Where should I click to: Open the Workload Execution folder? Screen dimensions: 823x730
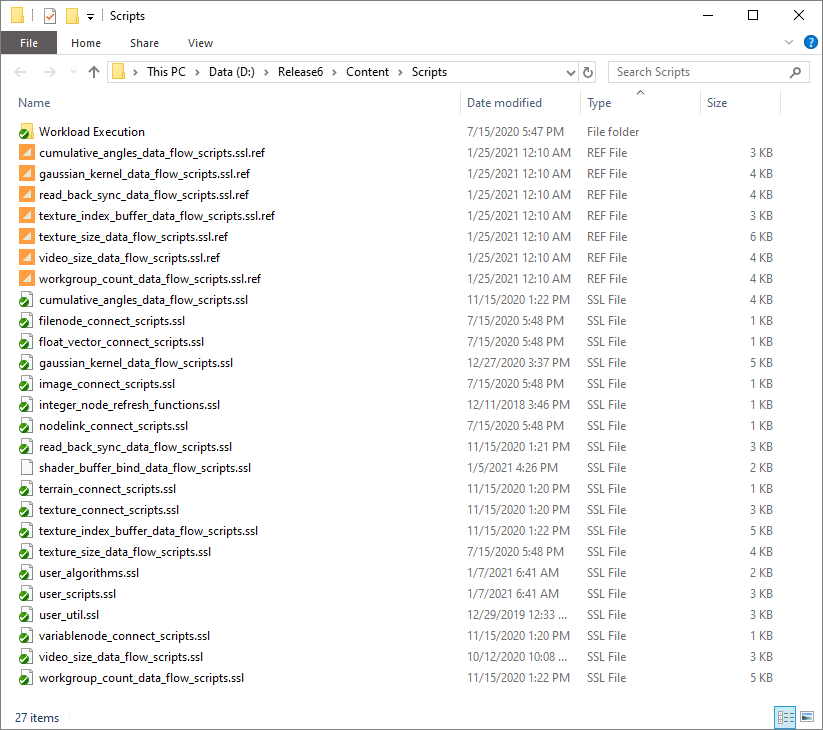(x=92, y=131)
